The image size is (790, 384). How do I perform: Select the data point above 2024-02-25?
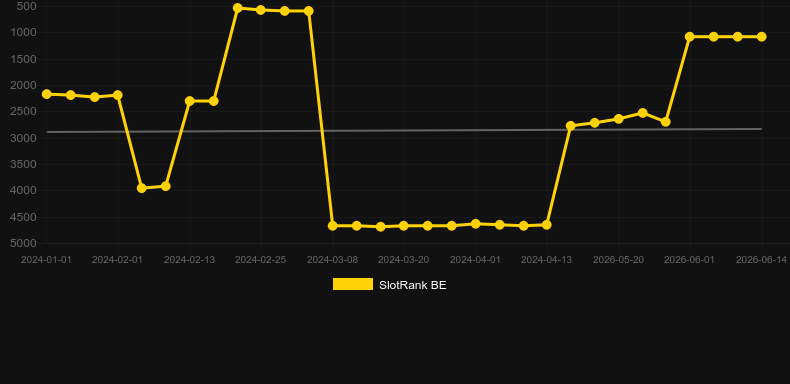tap(260, 10)
